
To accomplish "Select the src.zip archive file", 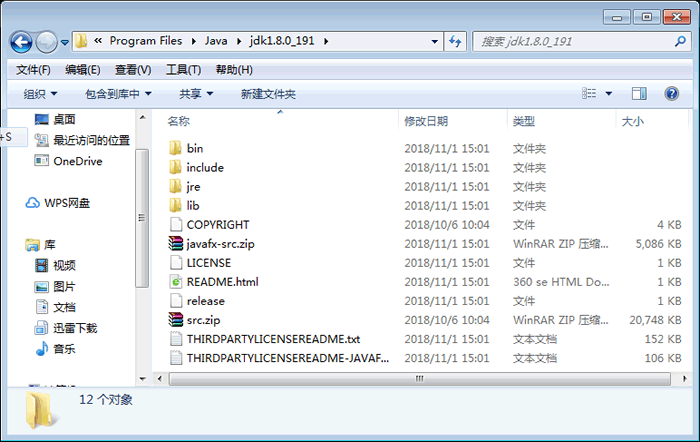I will pos(203,320).
